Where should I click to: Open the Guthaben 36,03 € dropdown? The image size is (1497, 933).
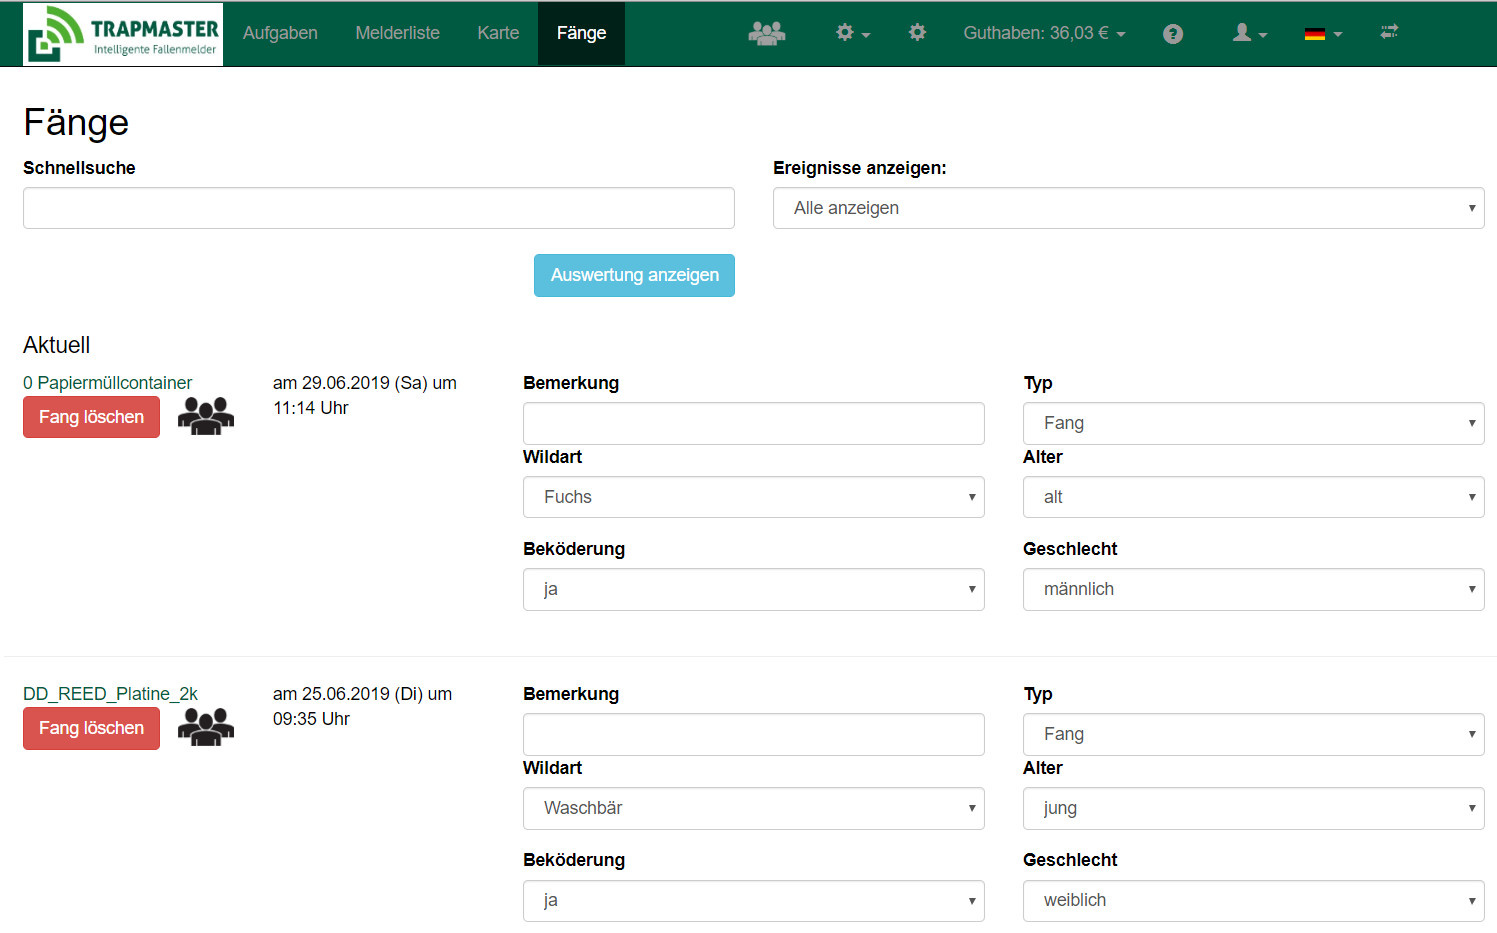click(1044, 33)
